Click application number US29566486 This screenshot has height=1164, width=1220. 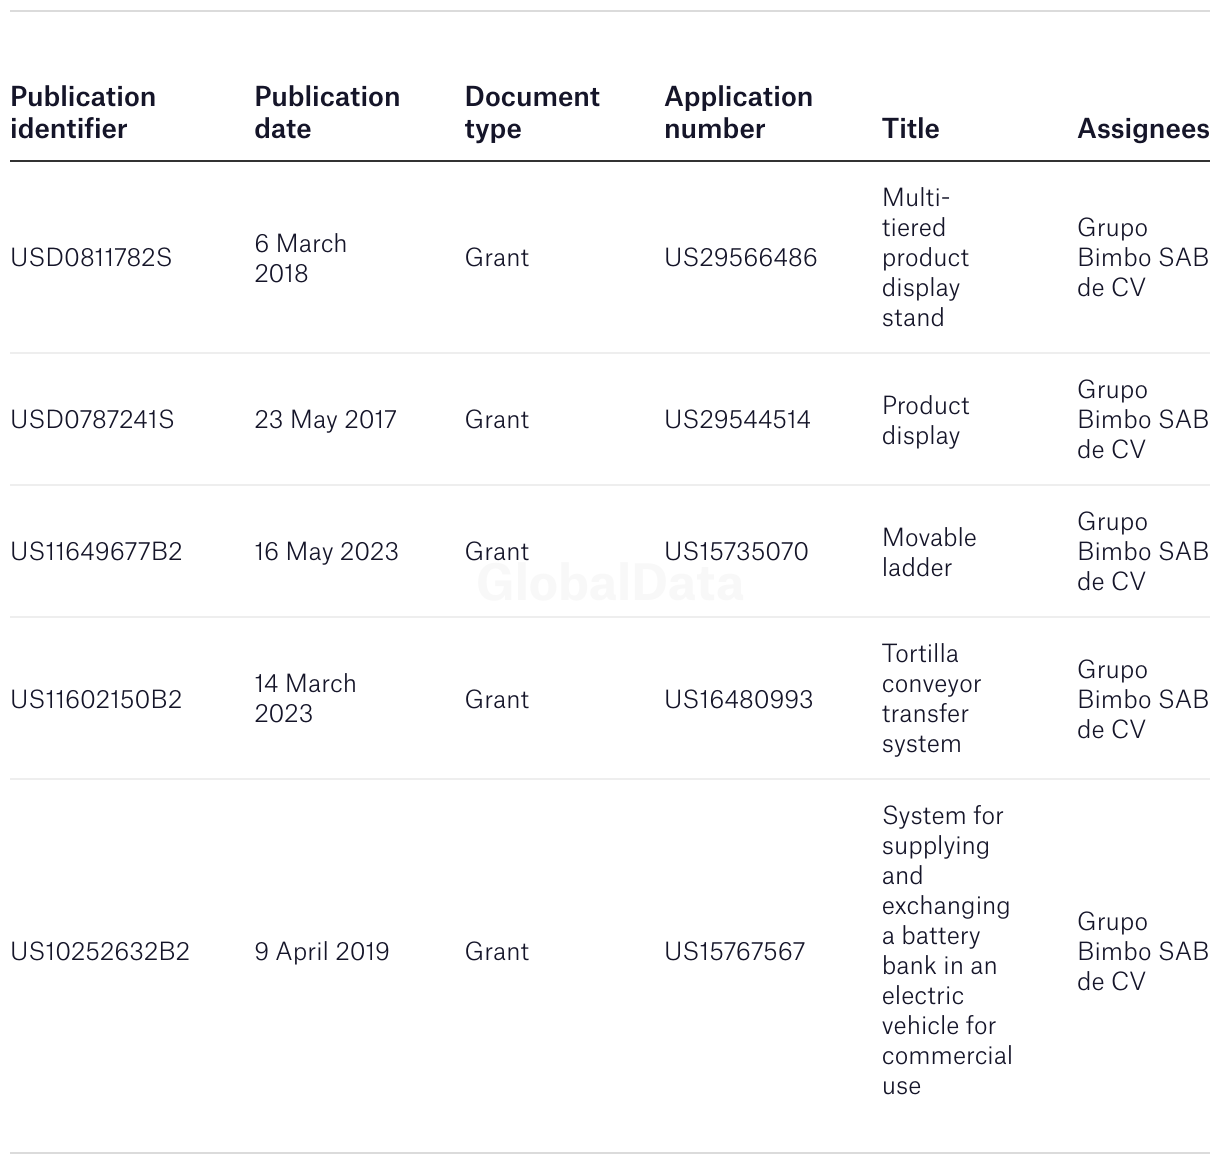pos(740,257)
